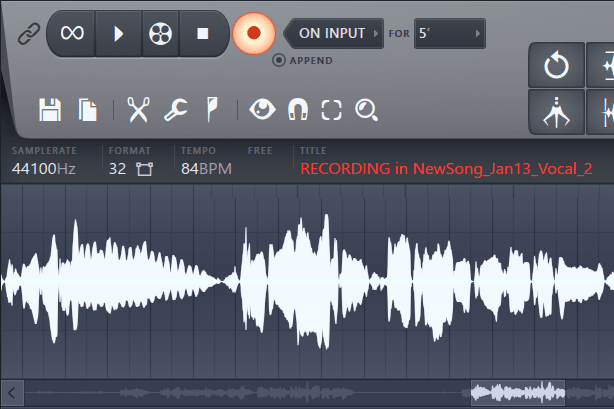Toggle loop playback infinity button
Viewport: 614px width, 409px height.
tap(72, 33)
